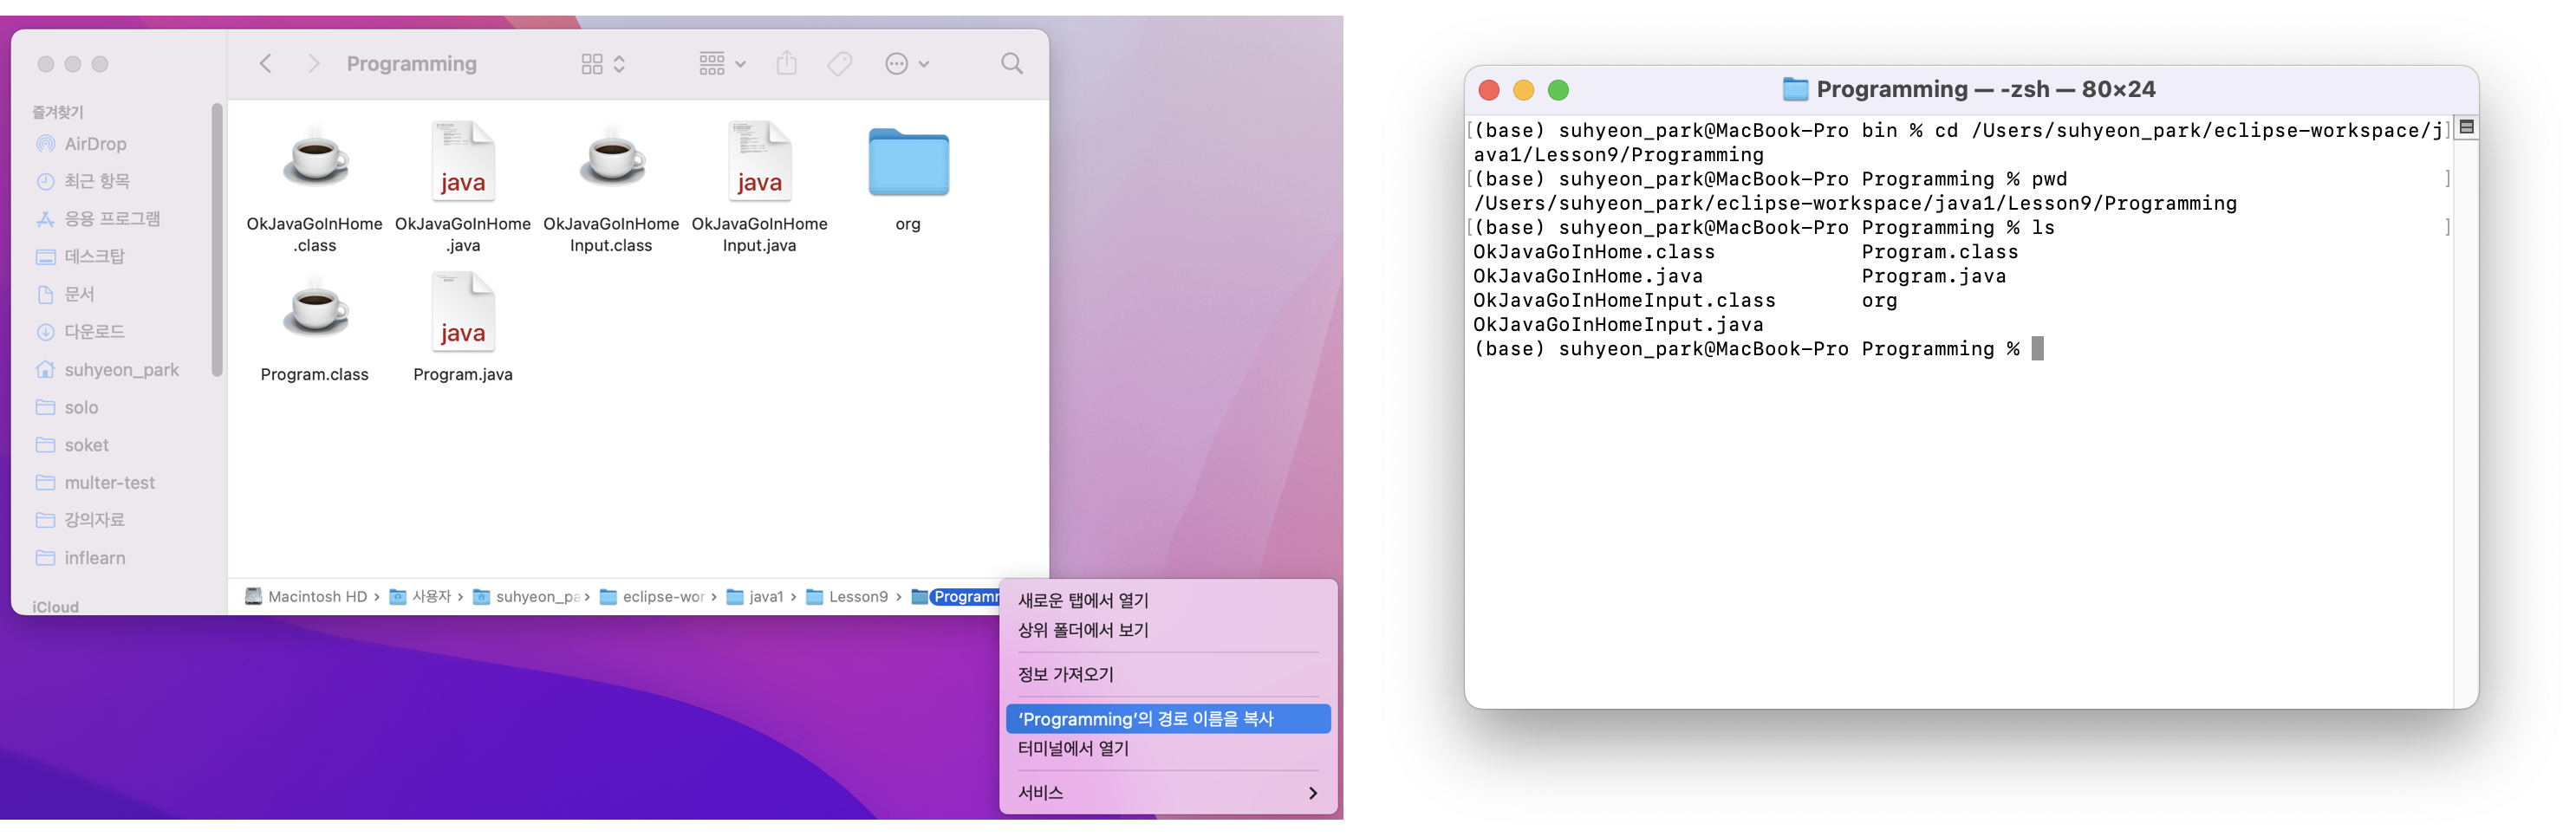
Task: Choose 'Programming'의 경로 이름을 복사
Action: [1168, 719]
